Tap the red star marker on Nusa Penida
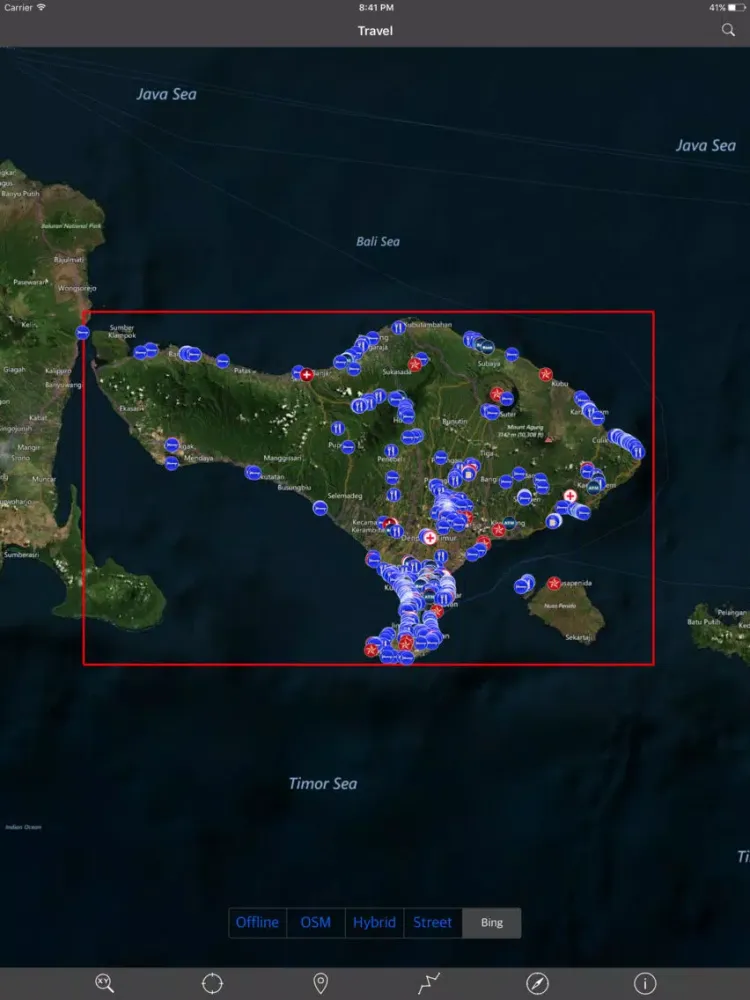 click(x=554, y=583)
